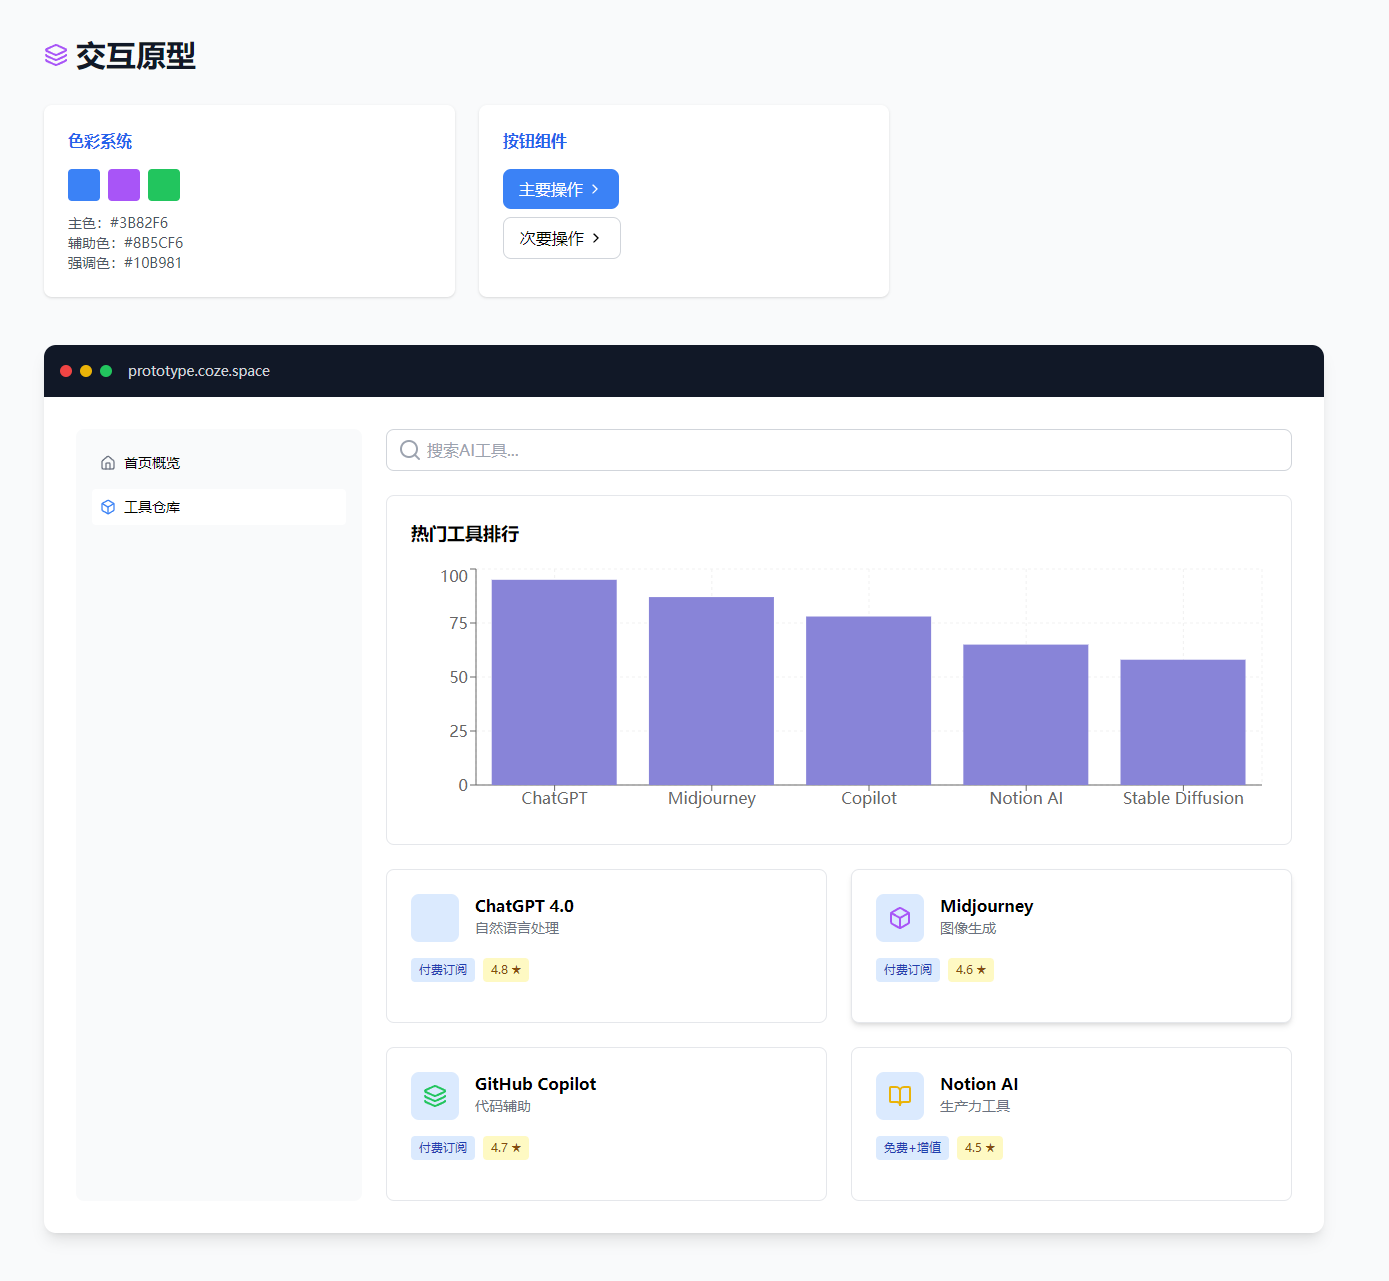Click the magnifier icon in search box
Image resolution: width=1389 pixels, height=1281 pixels.
(x=409, y=450)
